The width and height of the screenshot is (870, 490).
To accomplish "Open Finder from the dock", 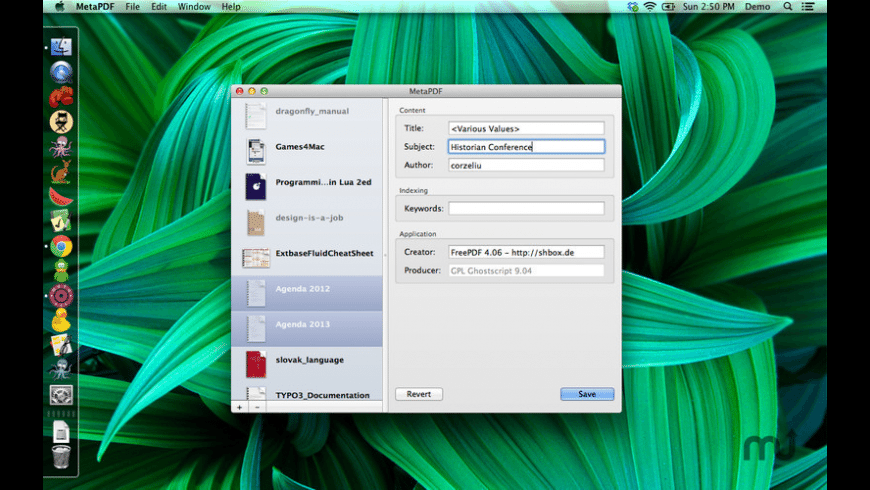I will [x=61, y=47].
